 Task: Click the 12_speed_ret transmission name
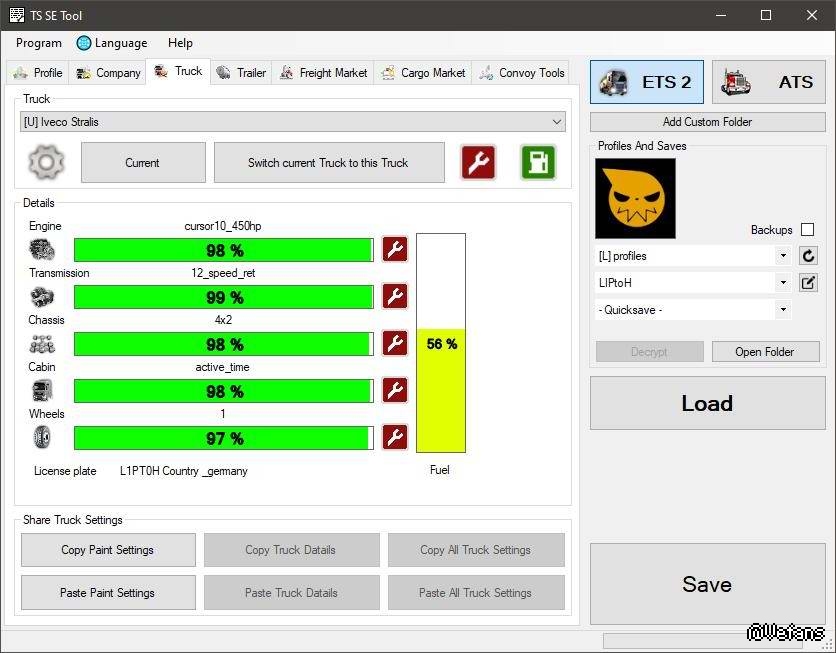tap(223, 273)
